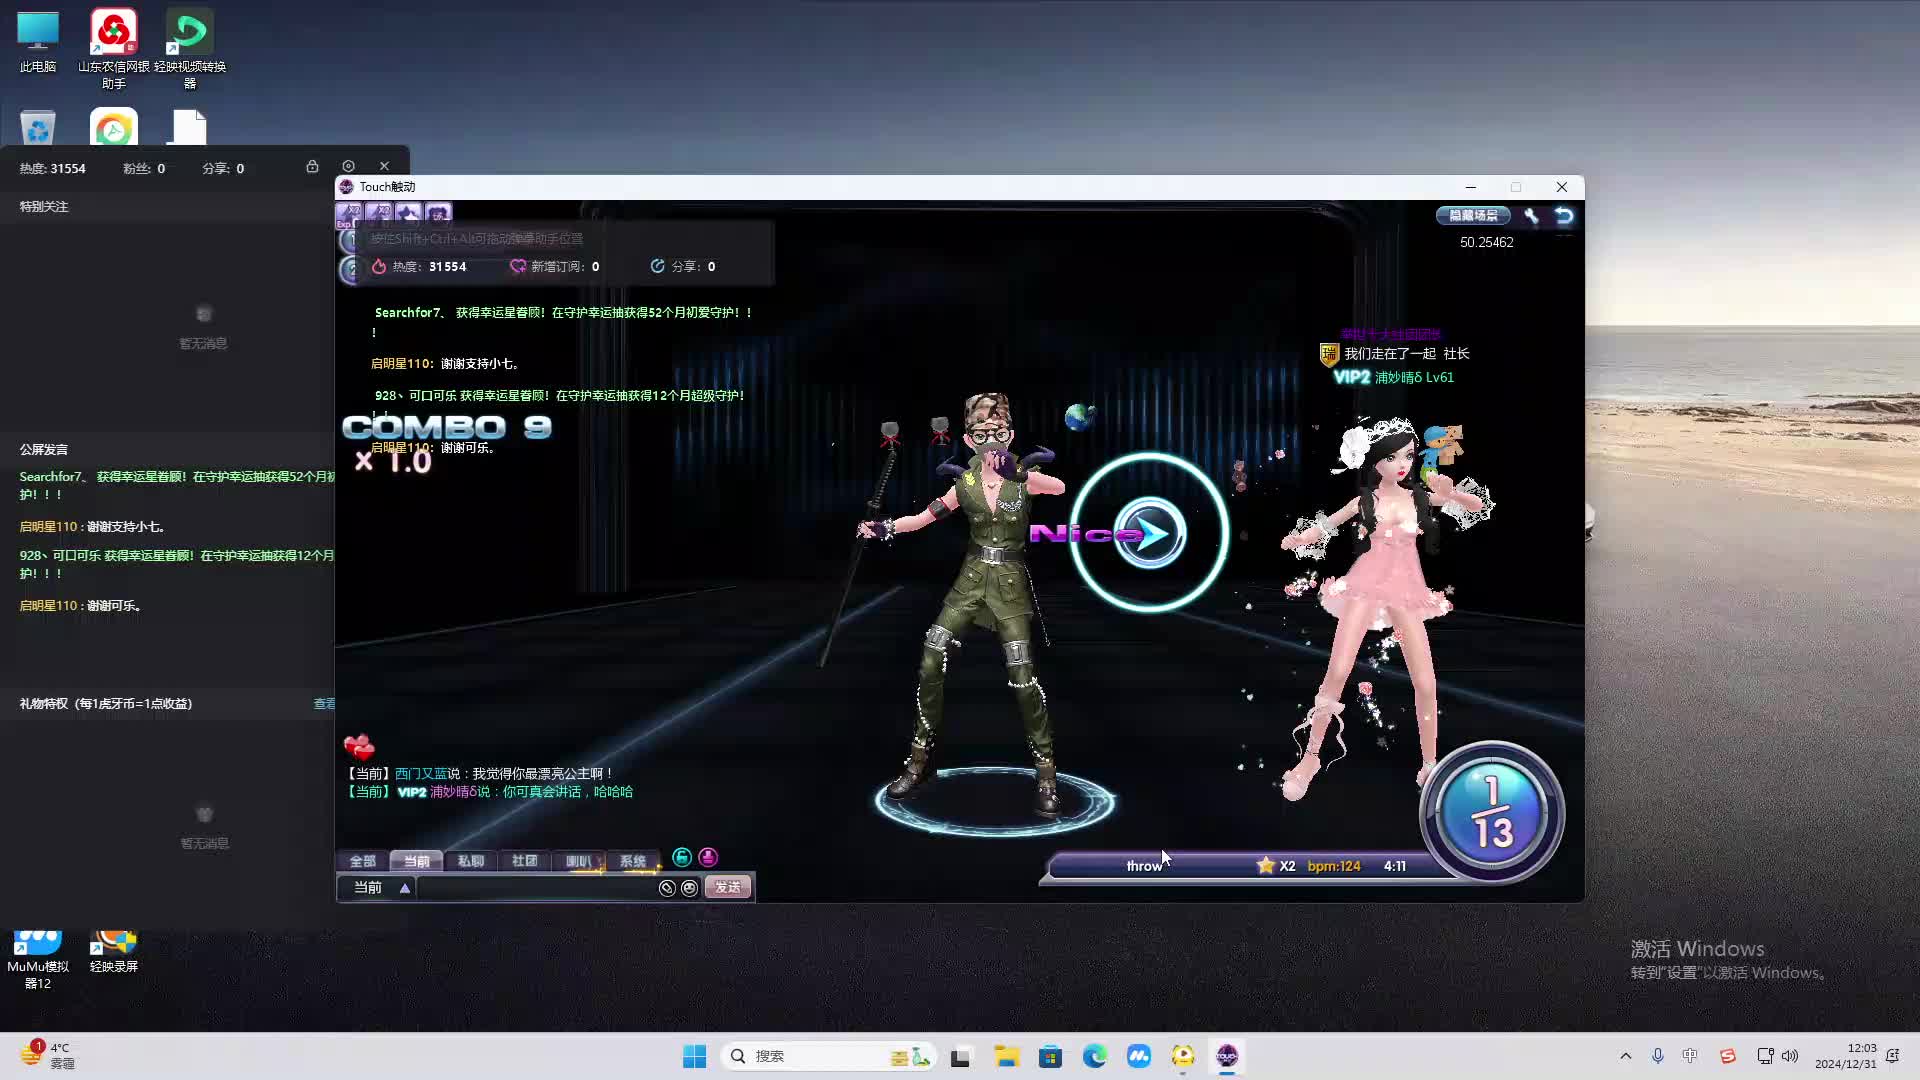The image size is (1920, 1080).
Task: Click the chat message input field
Action: [x=535, y=888]
